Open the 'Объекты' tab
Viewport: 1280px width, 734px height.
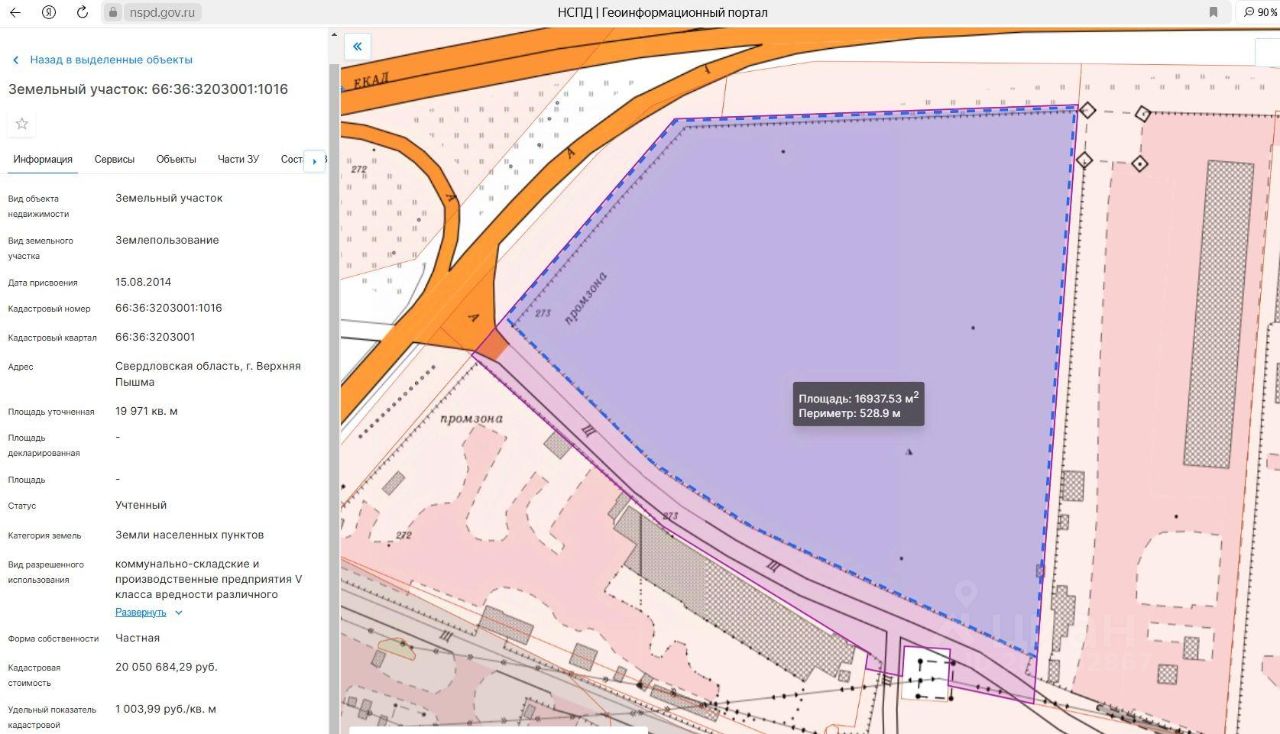click(x=176, y=160)
